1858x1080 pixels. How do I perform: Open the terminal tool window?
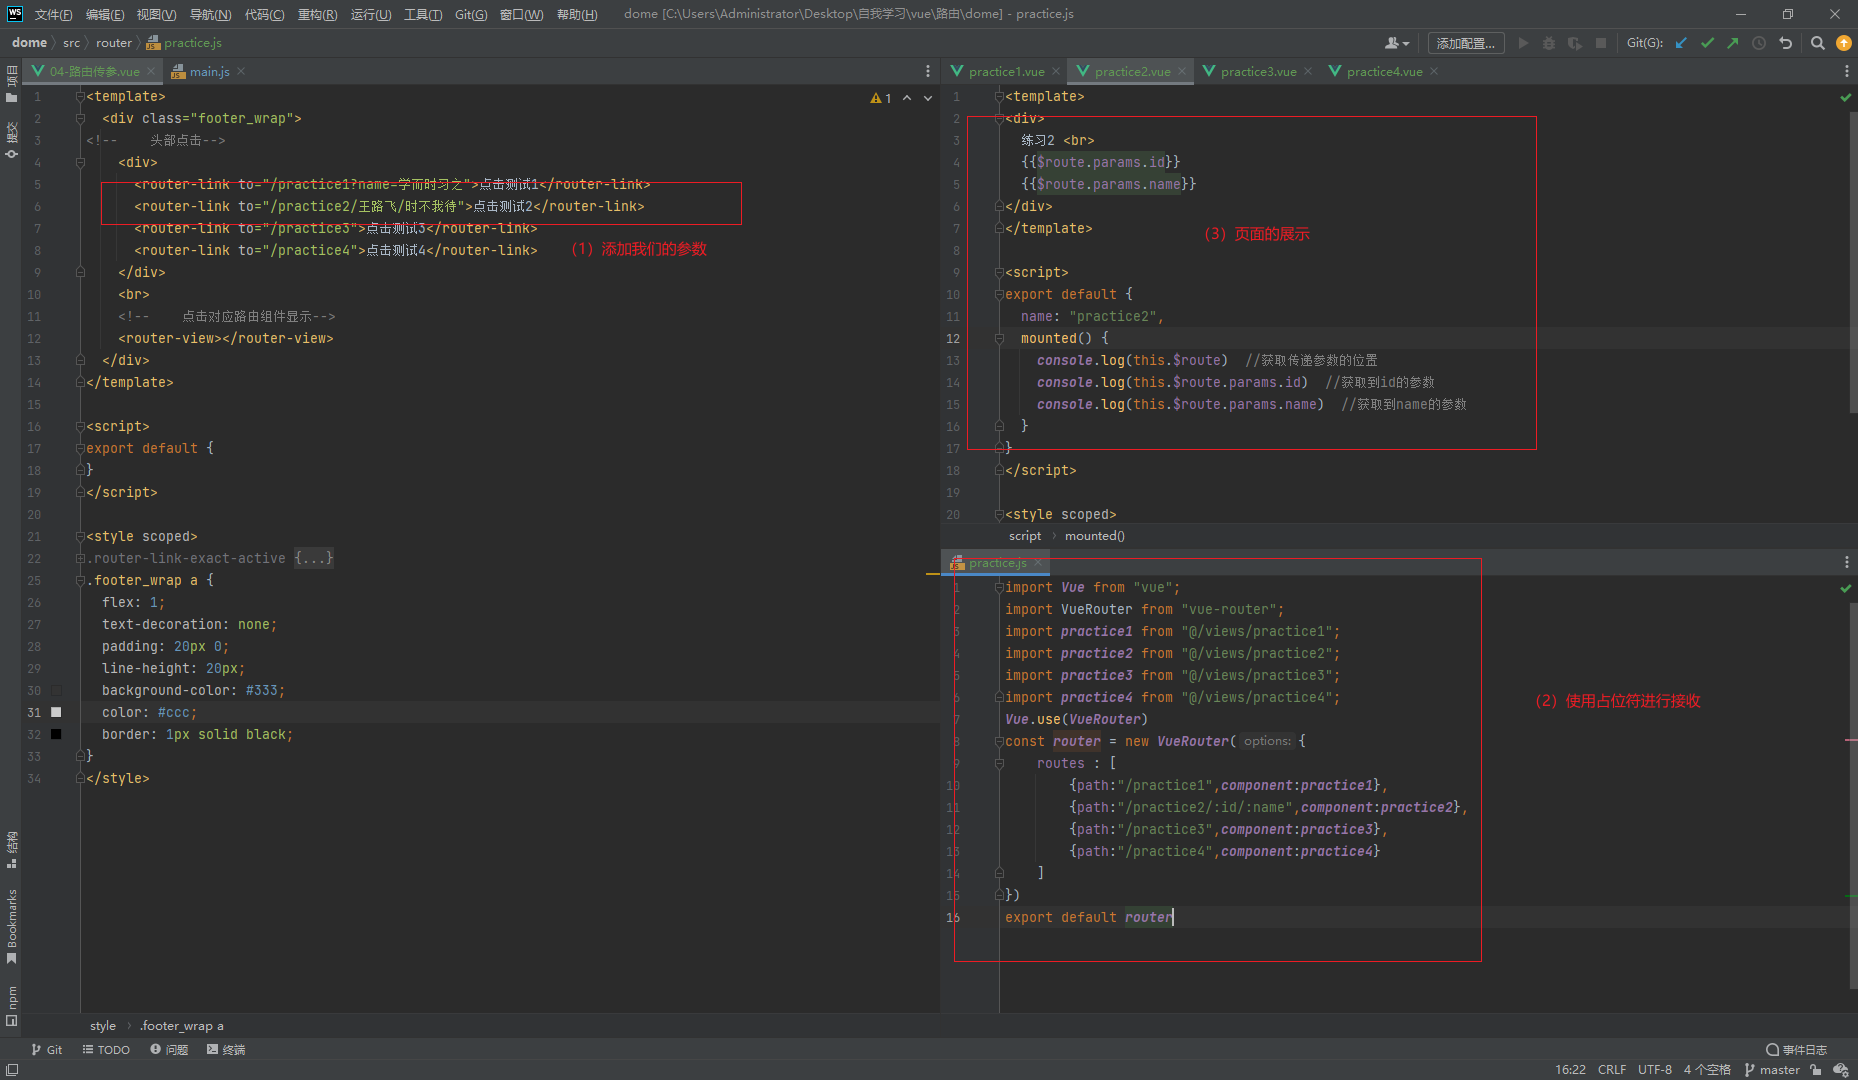[x=226, y=1049]
